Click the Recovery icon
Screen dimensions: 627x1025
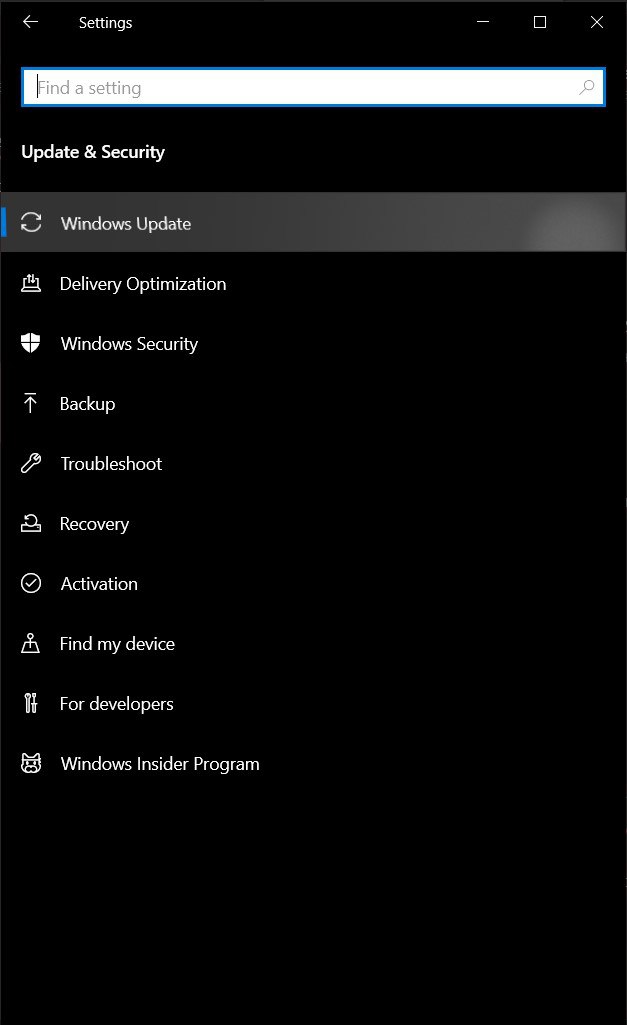pos(31,523)
